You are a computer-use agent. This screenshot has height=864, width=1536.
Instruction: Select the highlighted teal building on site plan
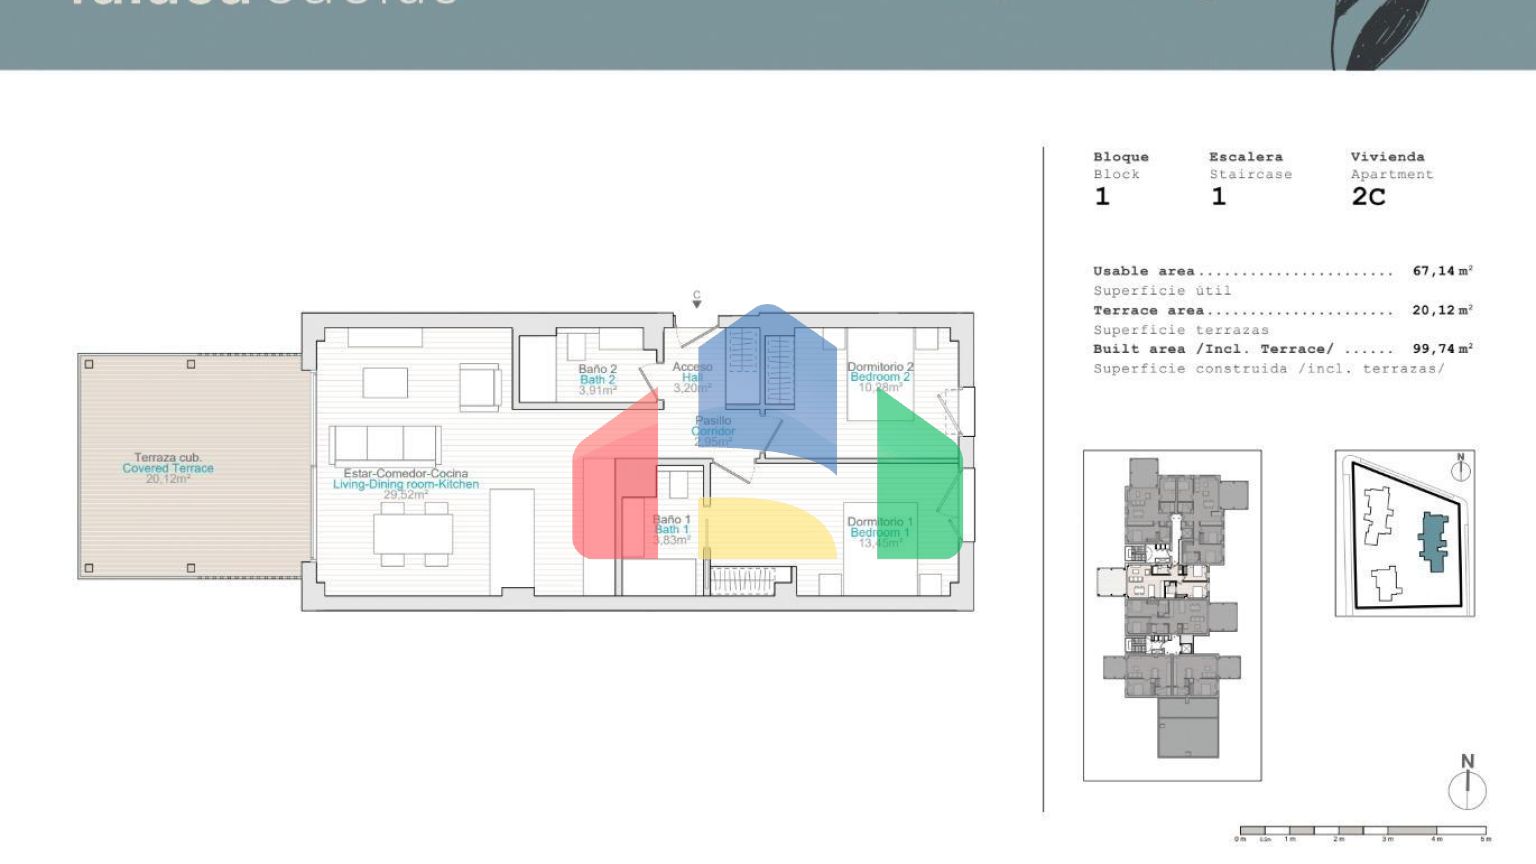pos(1434,541)
